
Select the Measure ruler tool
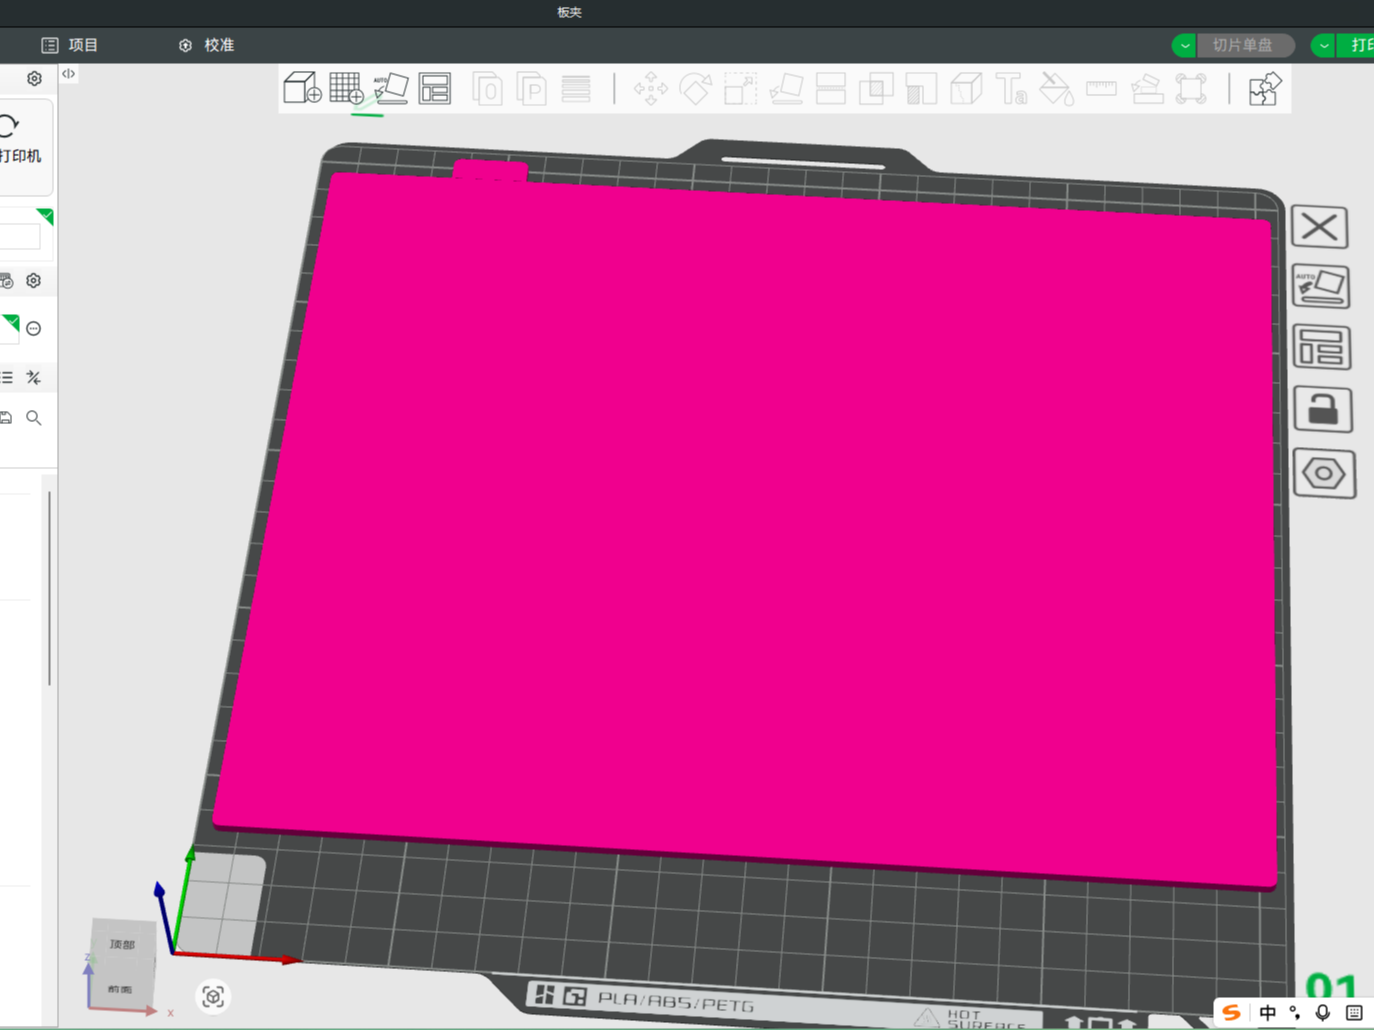click(x=1101, y=88)
